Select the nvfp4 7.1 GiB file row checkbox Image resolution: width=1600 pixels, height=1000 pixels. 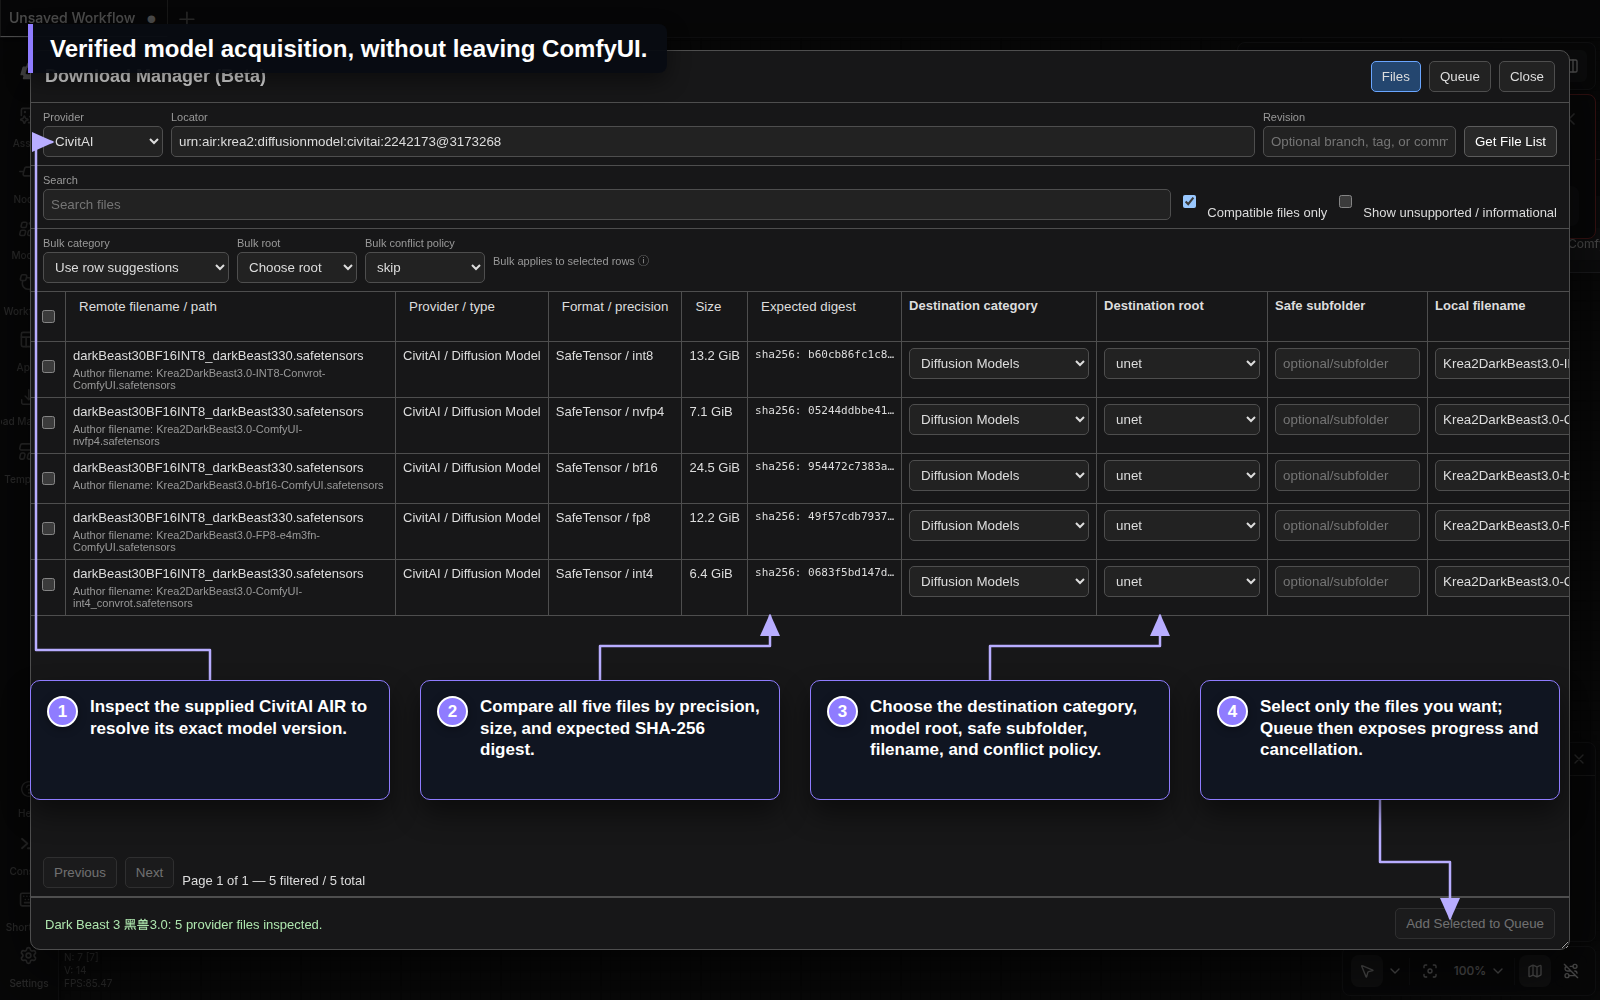pos(48,423)
